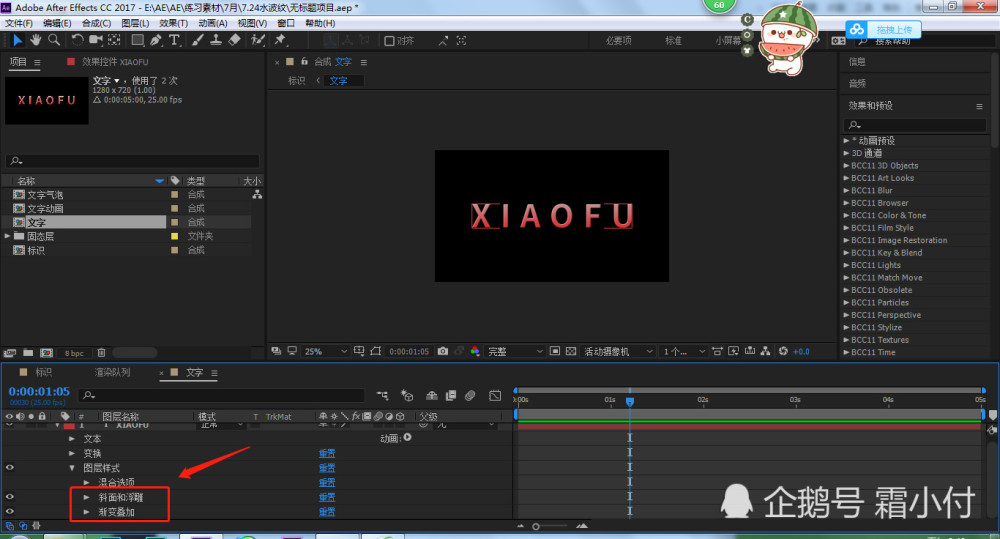
Task: Toggle transparency grid in viewer
Action: click(x=571, y=351)
